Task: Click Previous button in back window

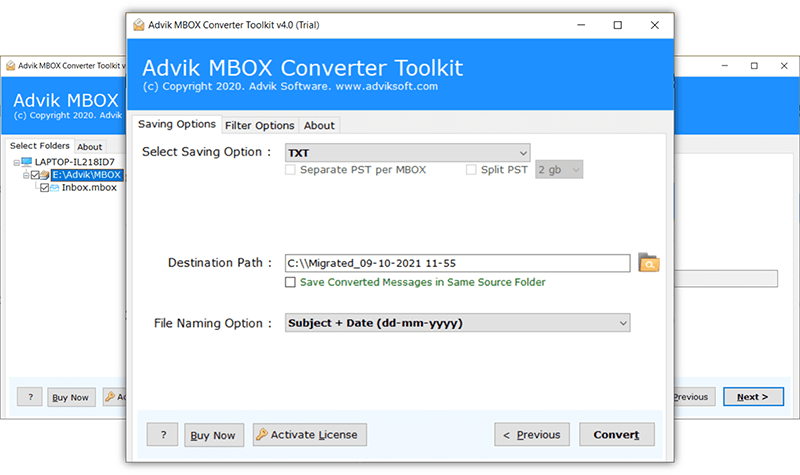Action: (x=694, y=397)
